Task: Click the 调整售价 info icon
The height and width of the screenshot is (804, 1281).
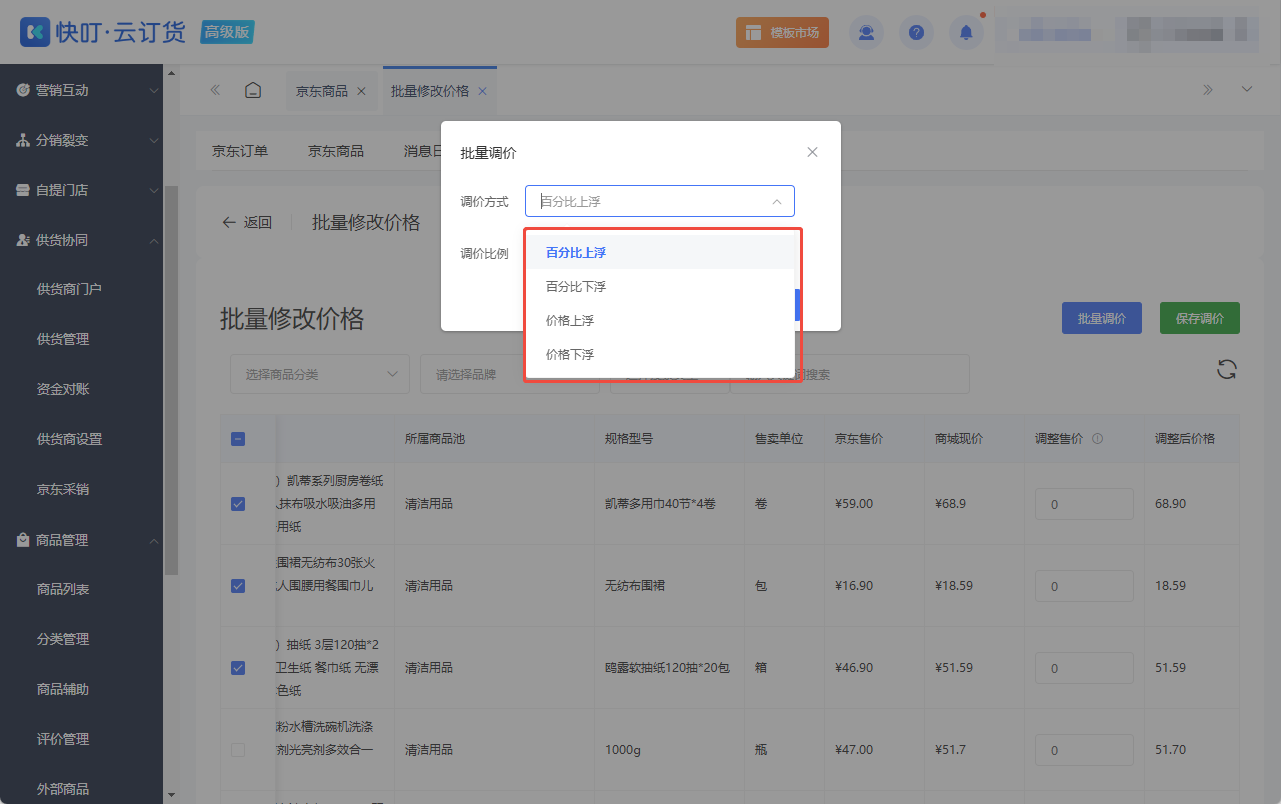Action: [x=1098, y=438]
